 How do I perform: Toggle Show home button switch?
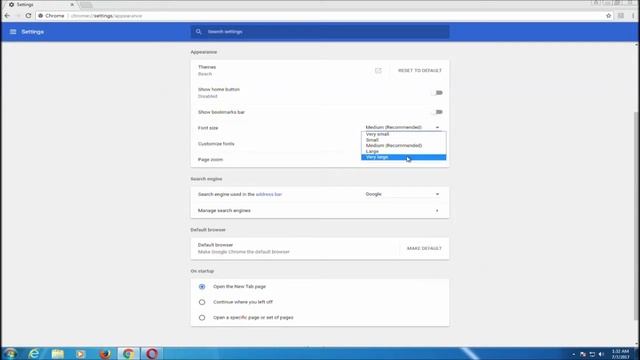438,93
